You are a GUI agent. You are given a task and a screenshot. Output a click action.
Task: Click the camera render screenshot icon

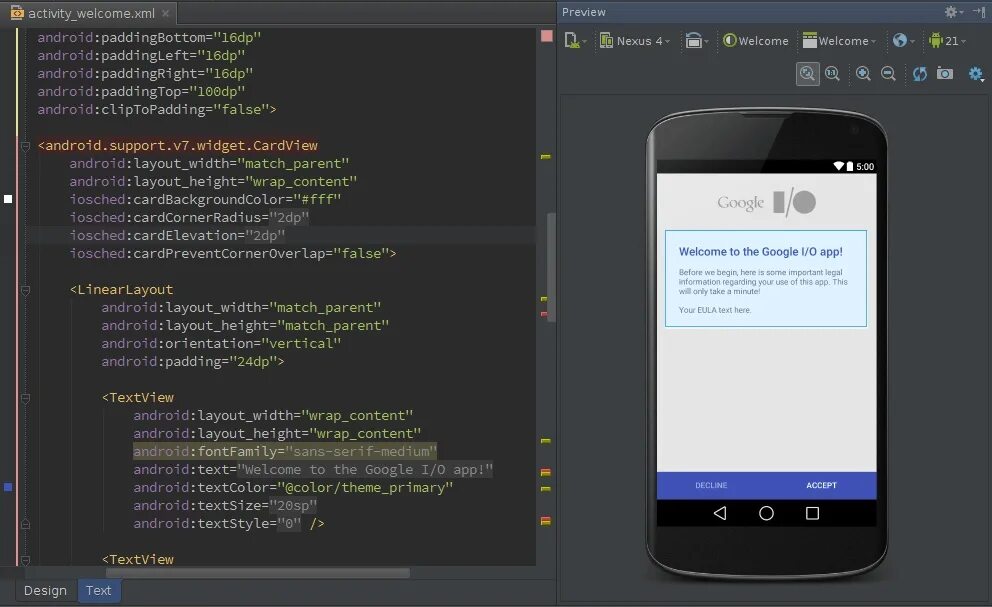[x=945, y=74]
